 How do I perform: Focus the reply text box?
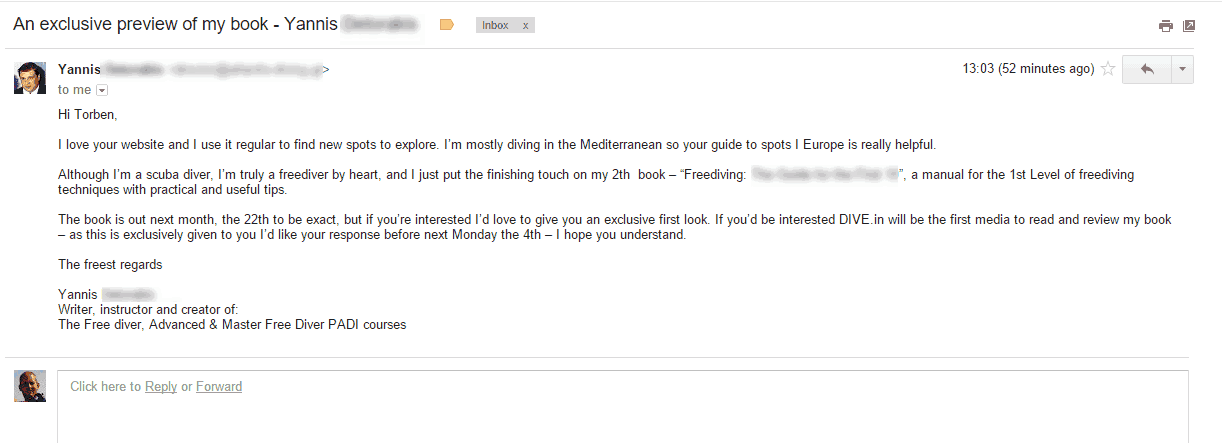pos(623,407)
